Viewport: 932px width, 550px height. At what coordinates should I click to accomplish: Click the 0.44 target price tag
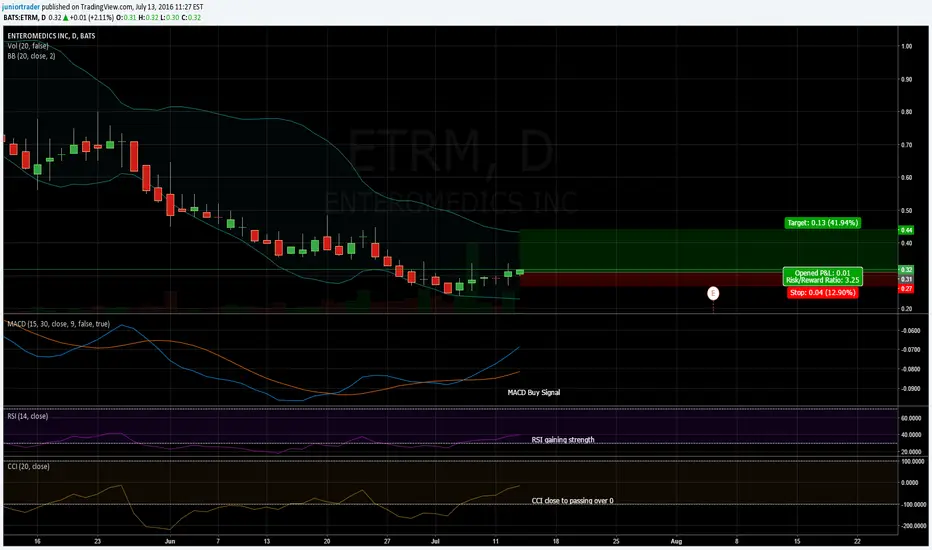[906, 230]
